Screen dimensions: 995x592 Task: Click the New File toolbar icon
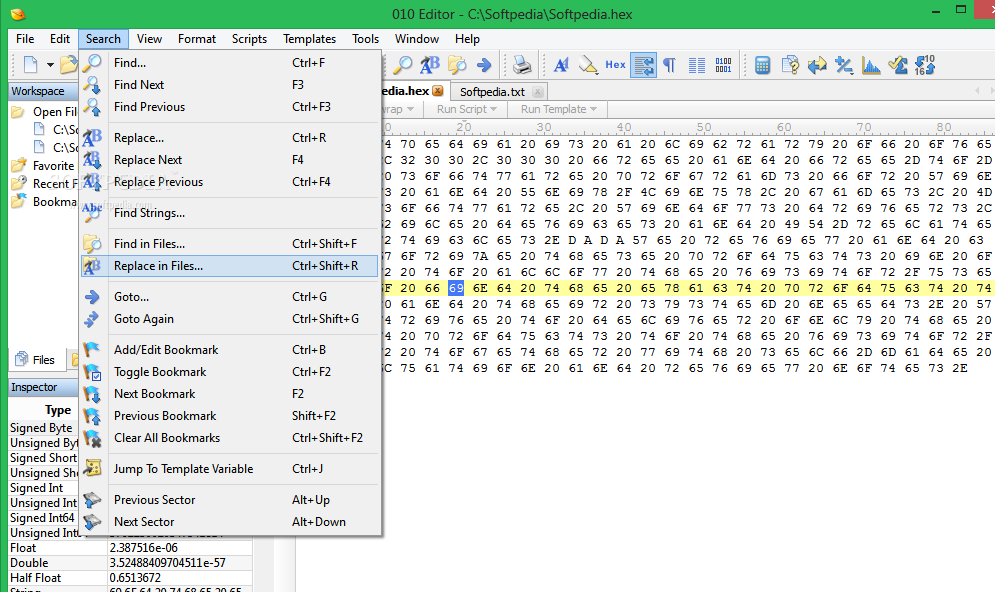point(30,65)
